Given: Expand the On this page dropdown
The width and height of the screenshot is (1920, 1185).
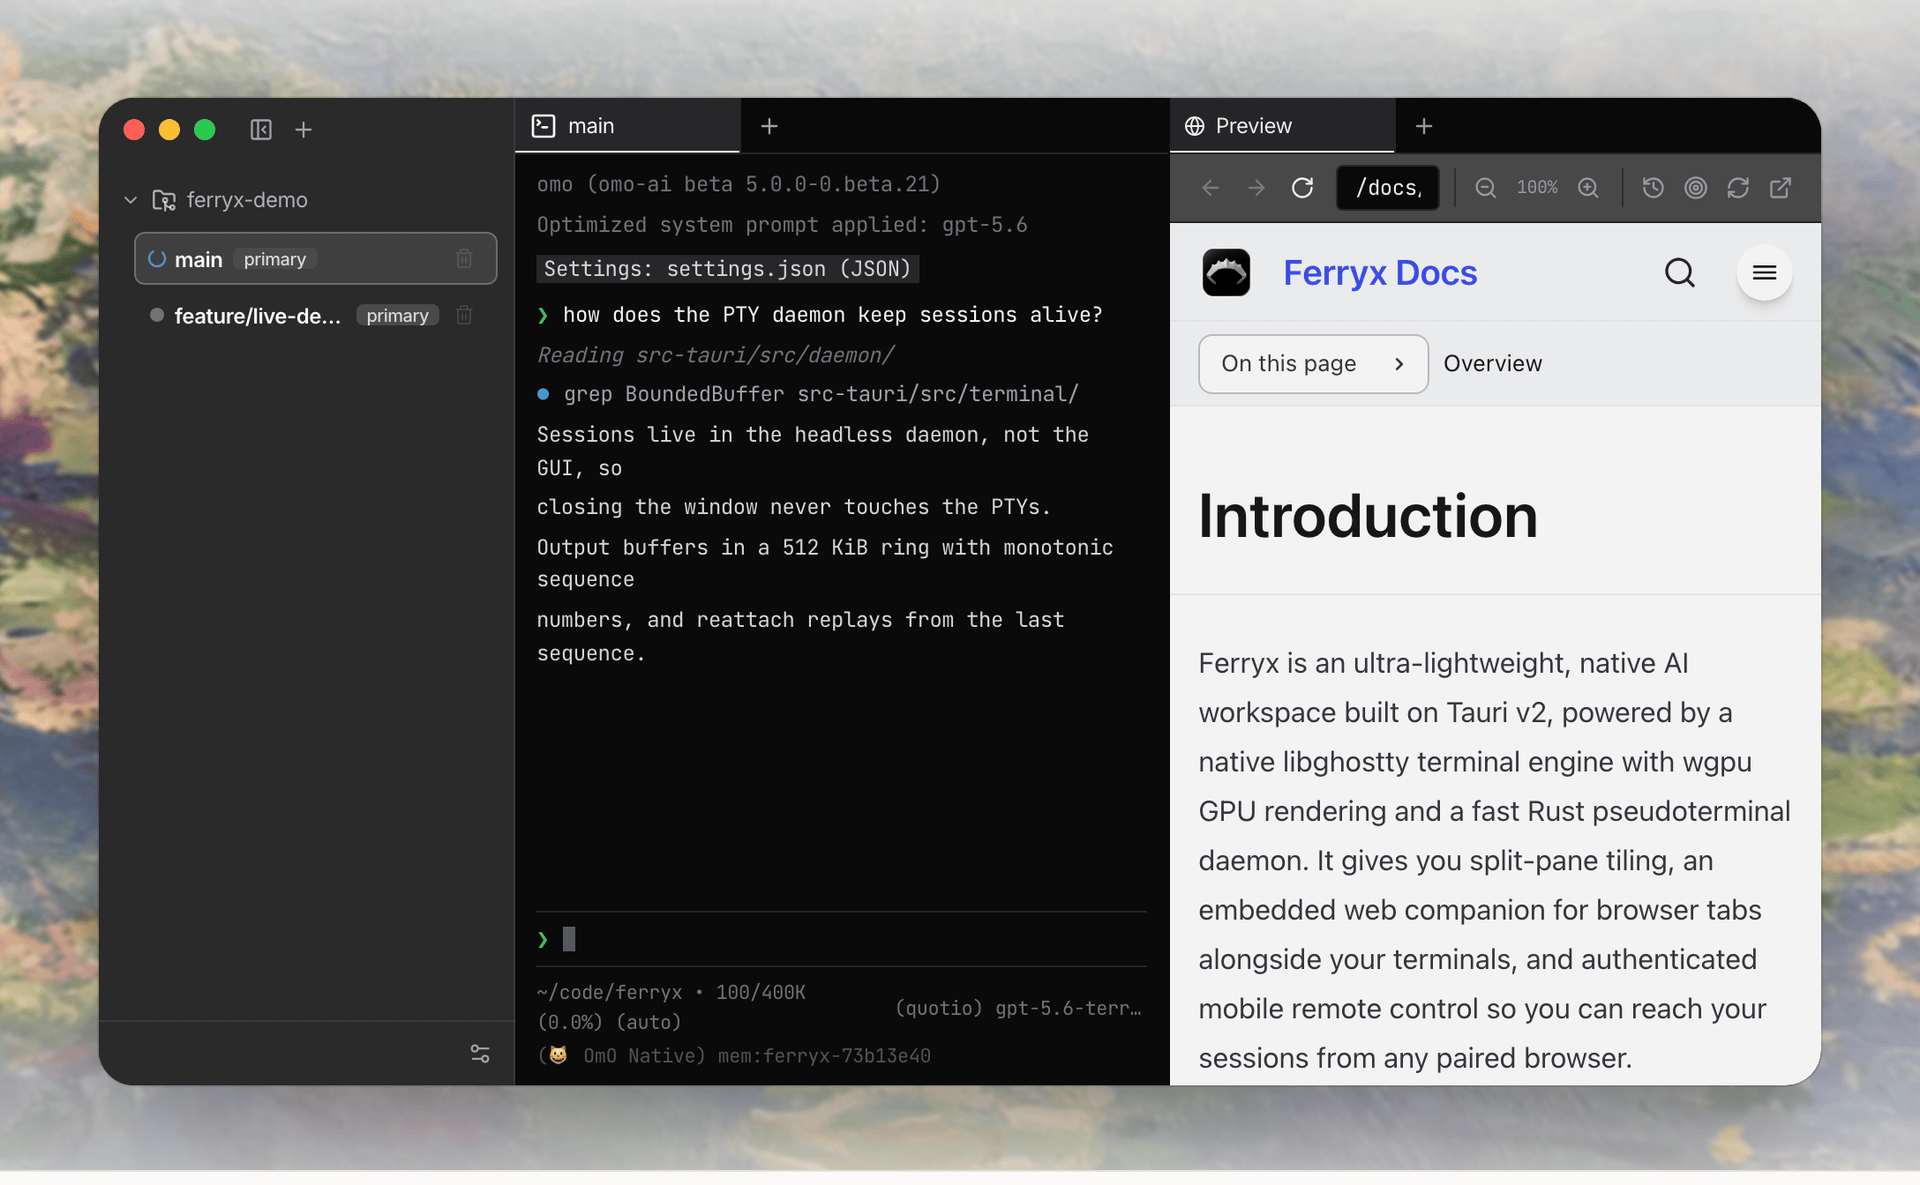Looking at the screenshot, I should coord(1313,364).
